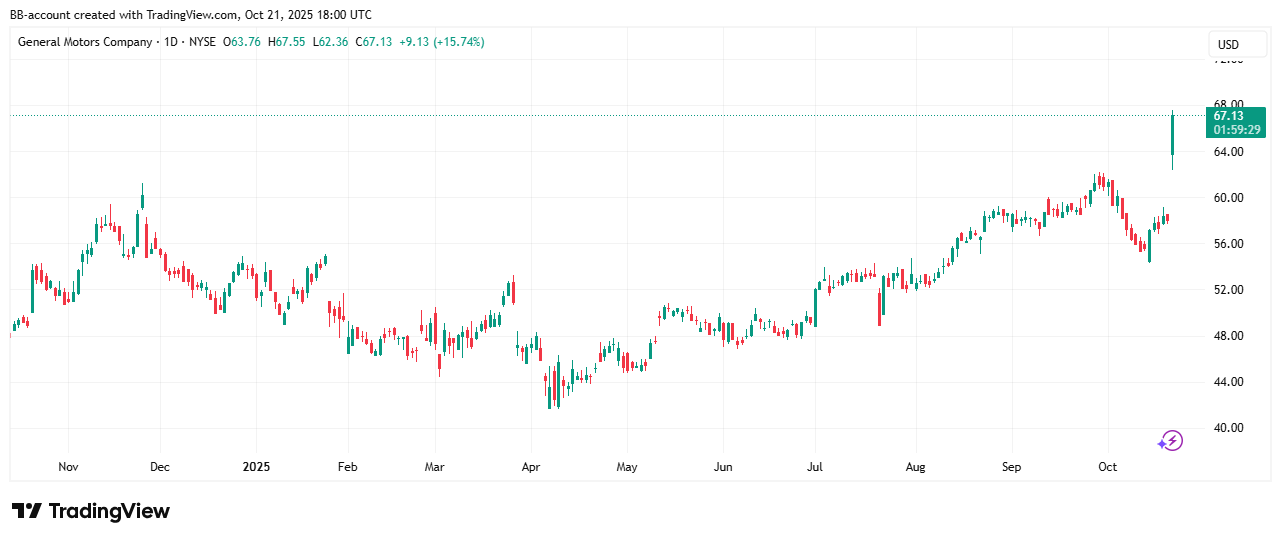This screenshot has width=1281, height=541.
Task: Click the General Motors Company symbol title
Action: (85, 42)
